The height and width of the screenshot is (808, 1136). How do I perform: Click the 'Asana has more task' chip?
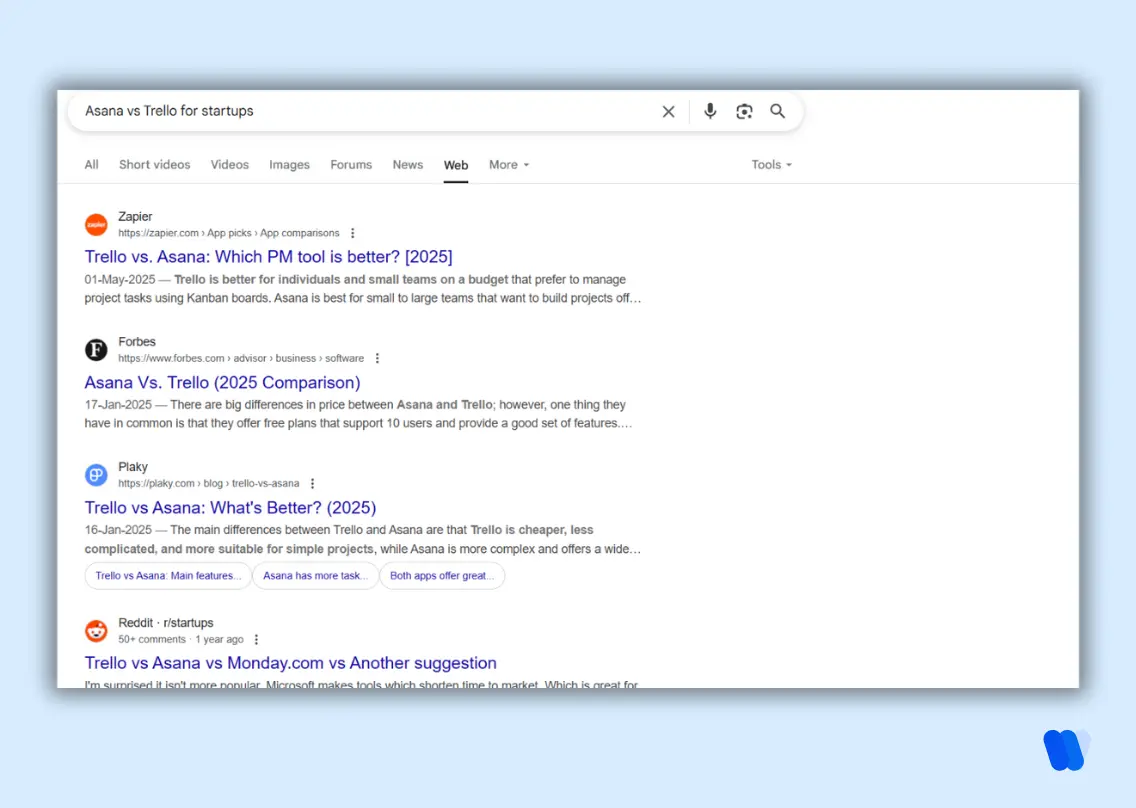click(315, 575)
